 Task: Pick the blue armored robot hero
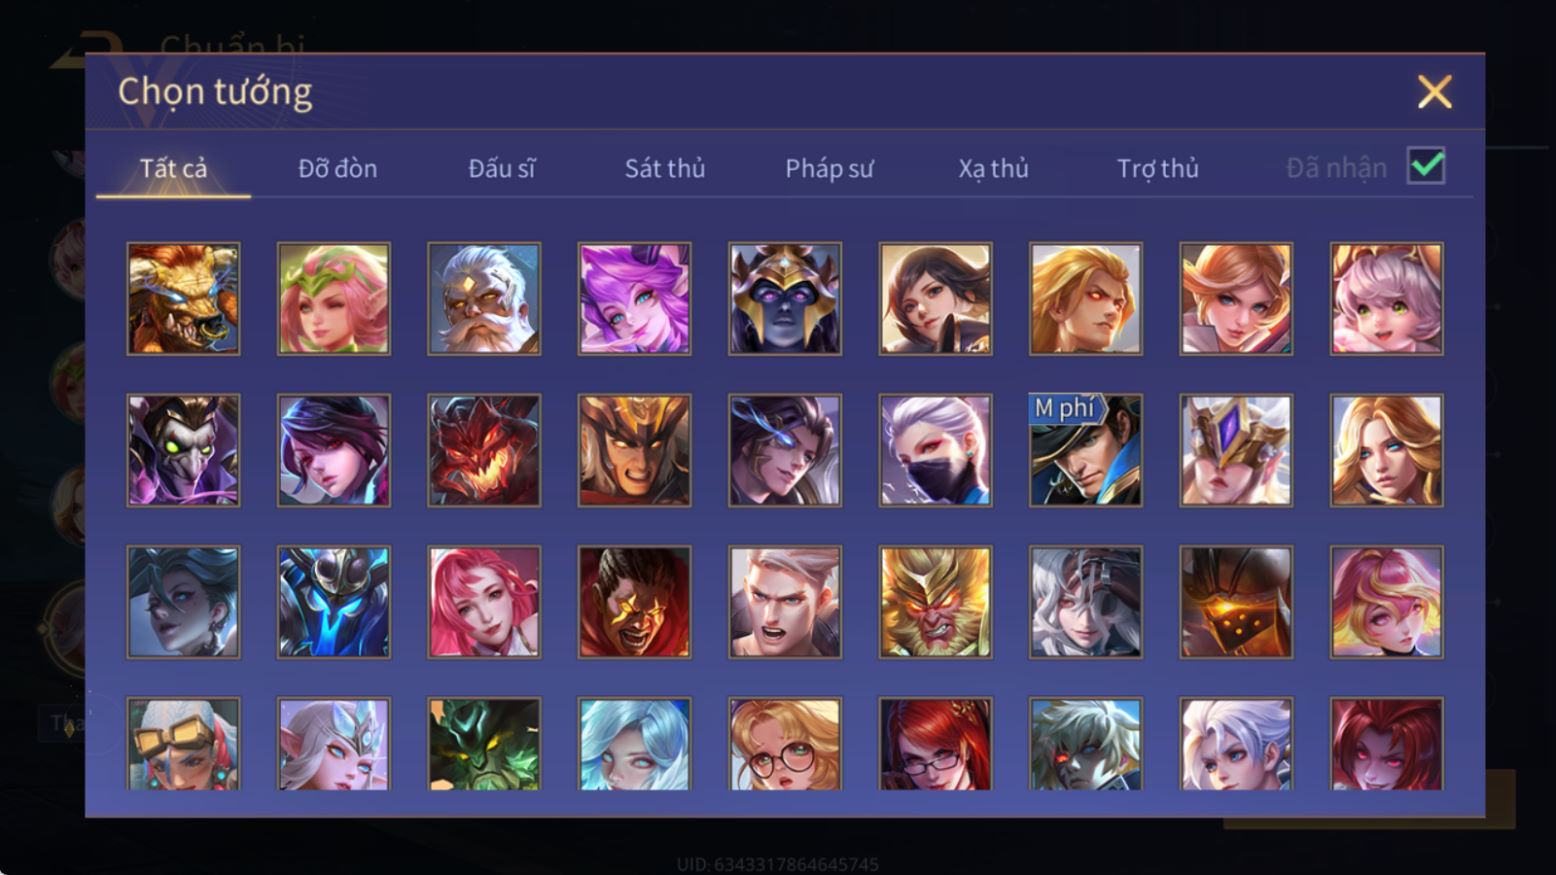click(x=334, y=602)
